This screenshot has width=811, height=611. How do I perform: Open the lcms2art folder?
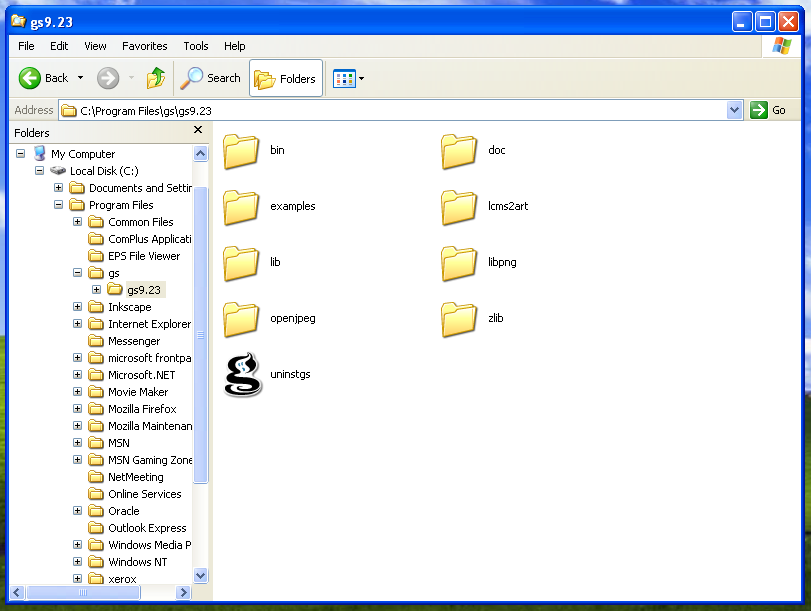click(485, 206)
